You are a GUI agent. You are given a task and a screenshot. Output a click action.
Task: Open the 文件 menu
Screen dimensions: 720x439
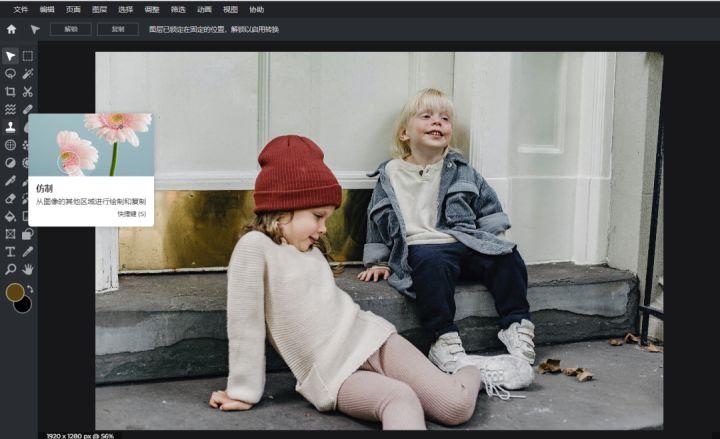tap(21, 9)
